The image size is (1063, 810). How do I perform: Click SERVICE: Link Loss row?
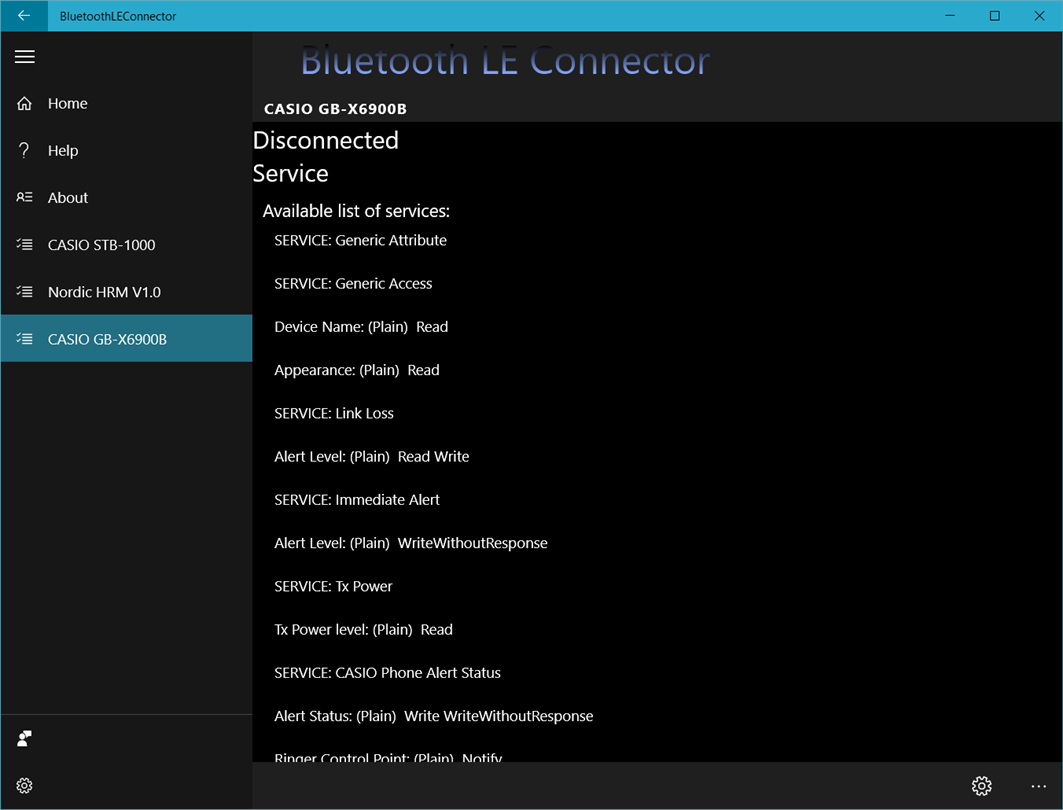point(334,413)
